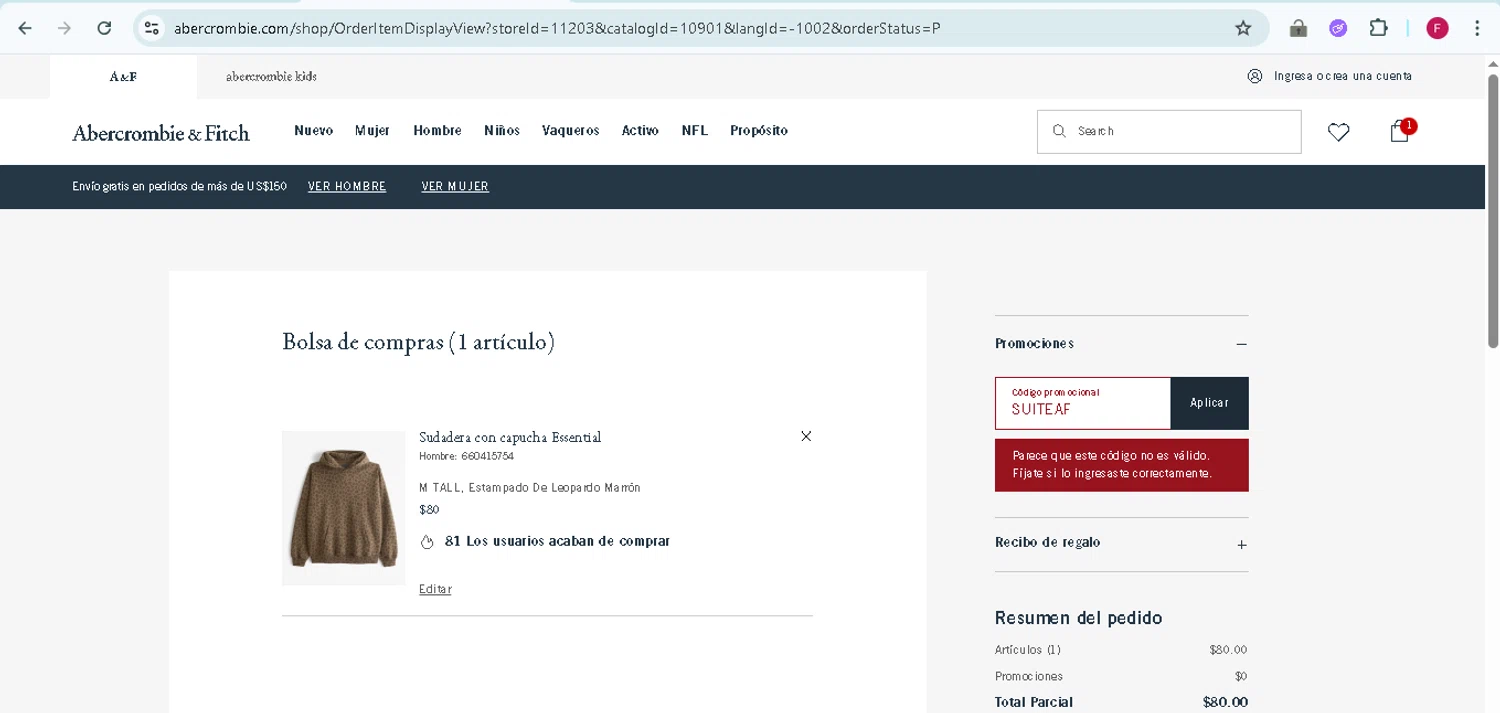Click the VER MUJER link
Screen dimensions: 1500x713
point(455,187)
